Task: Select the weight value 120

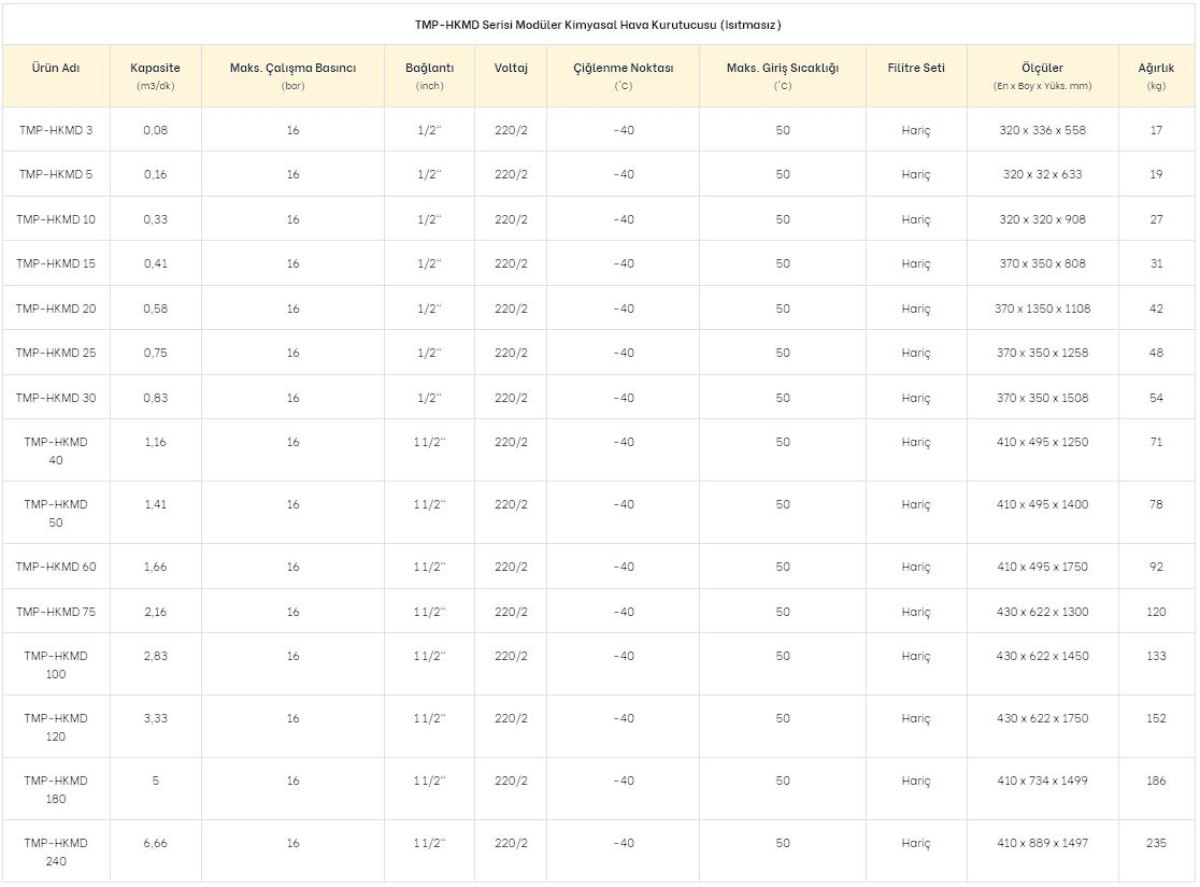Action: [1156, 612]
